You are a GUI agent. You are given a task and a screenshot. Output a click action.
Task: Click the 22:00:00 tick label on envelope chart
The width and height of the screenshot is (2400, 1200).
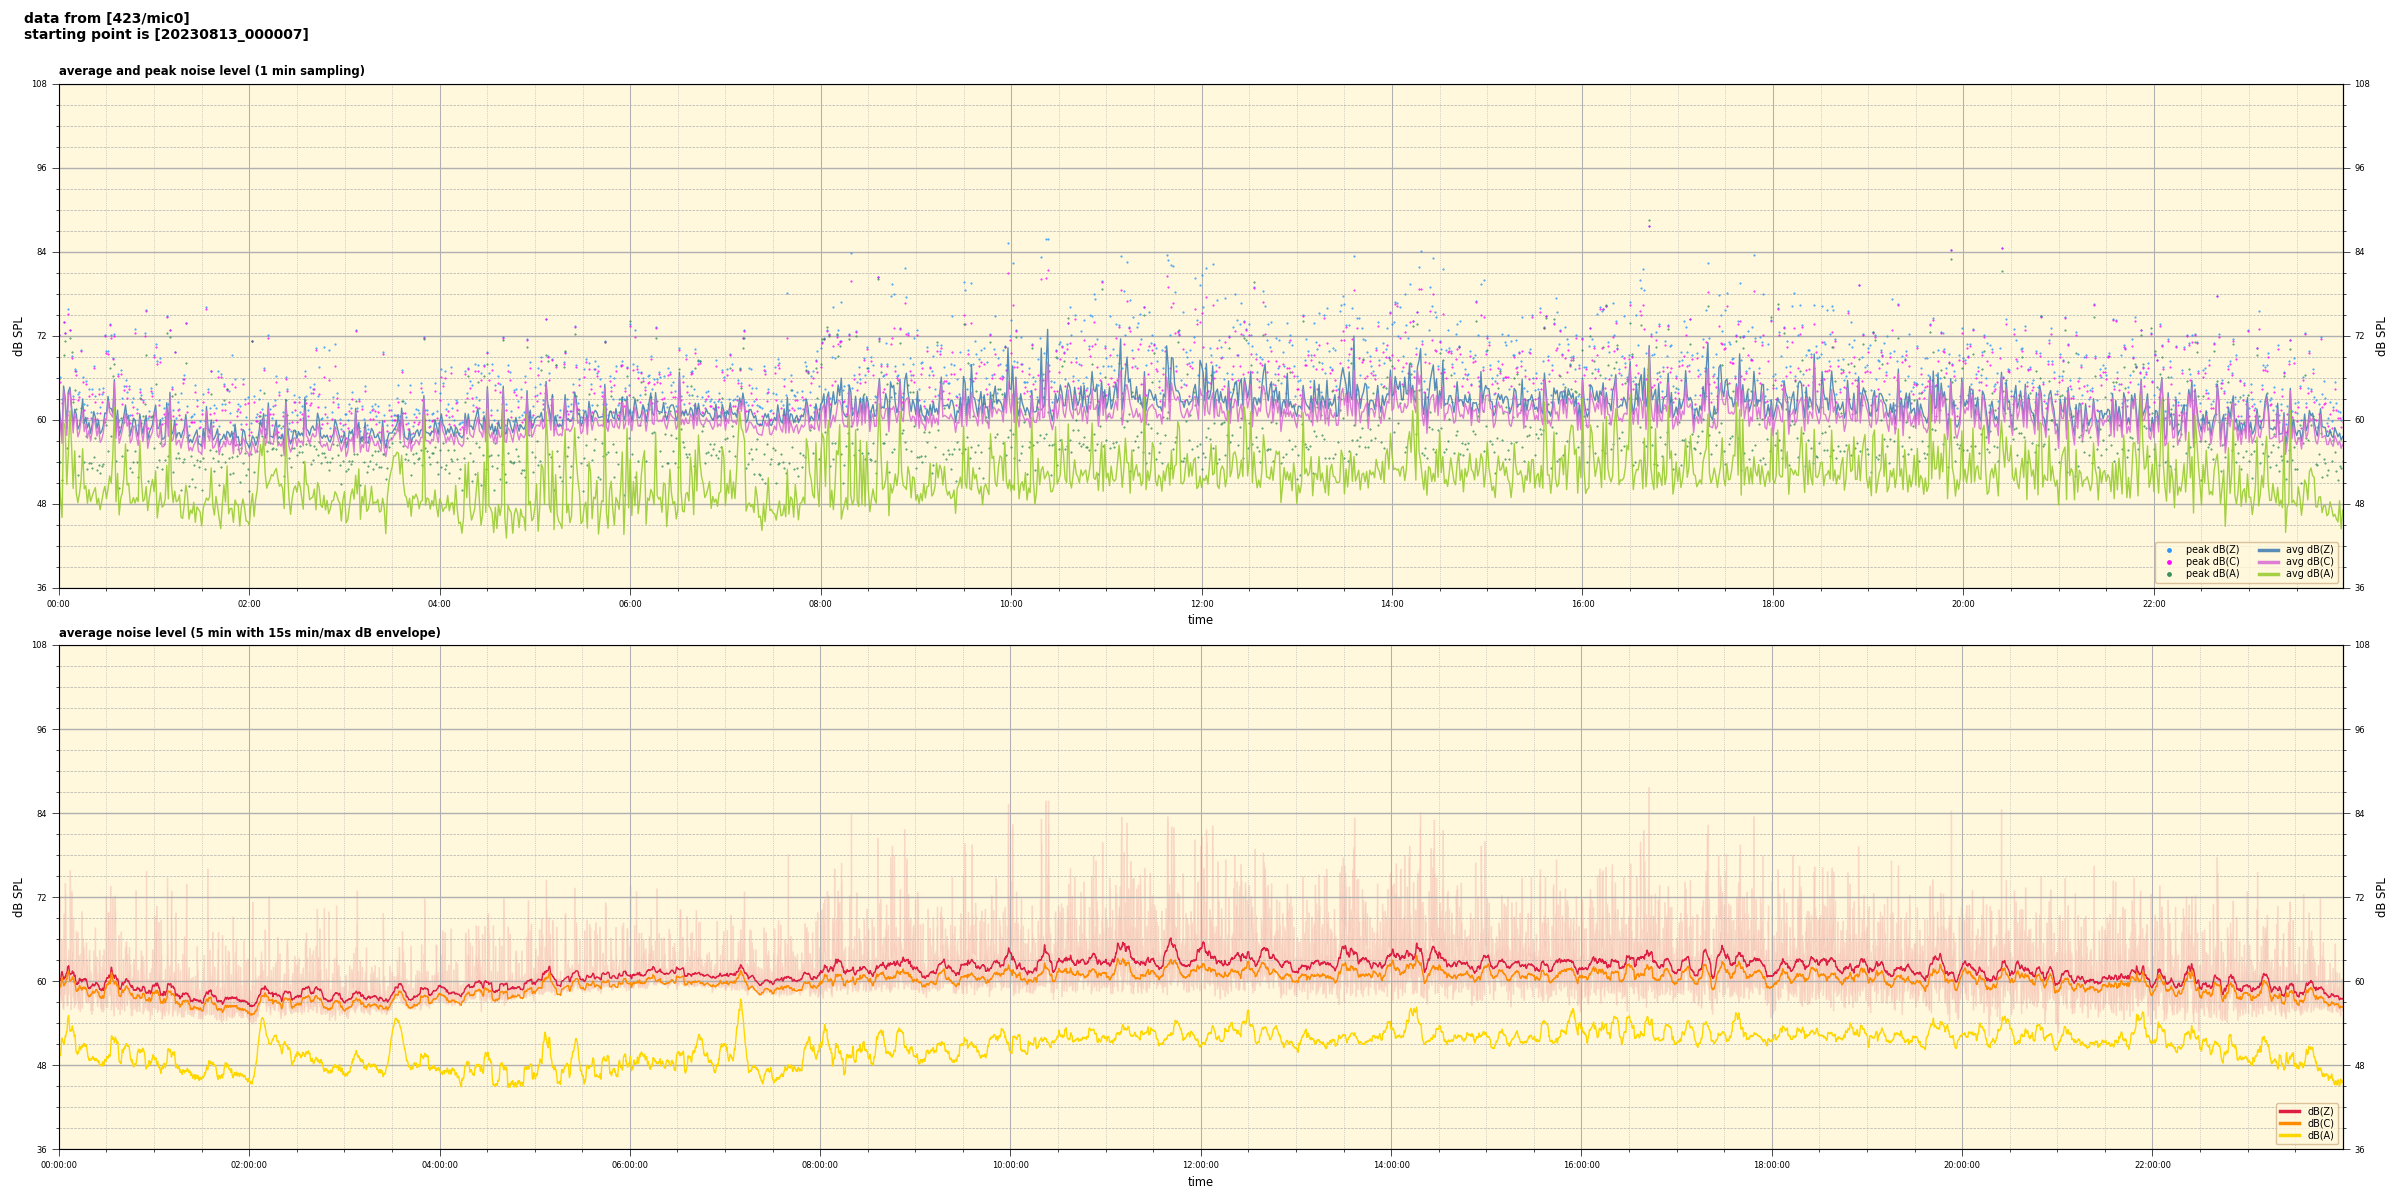tap(2153, 1165)
